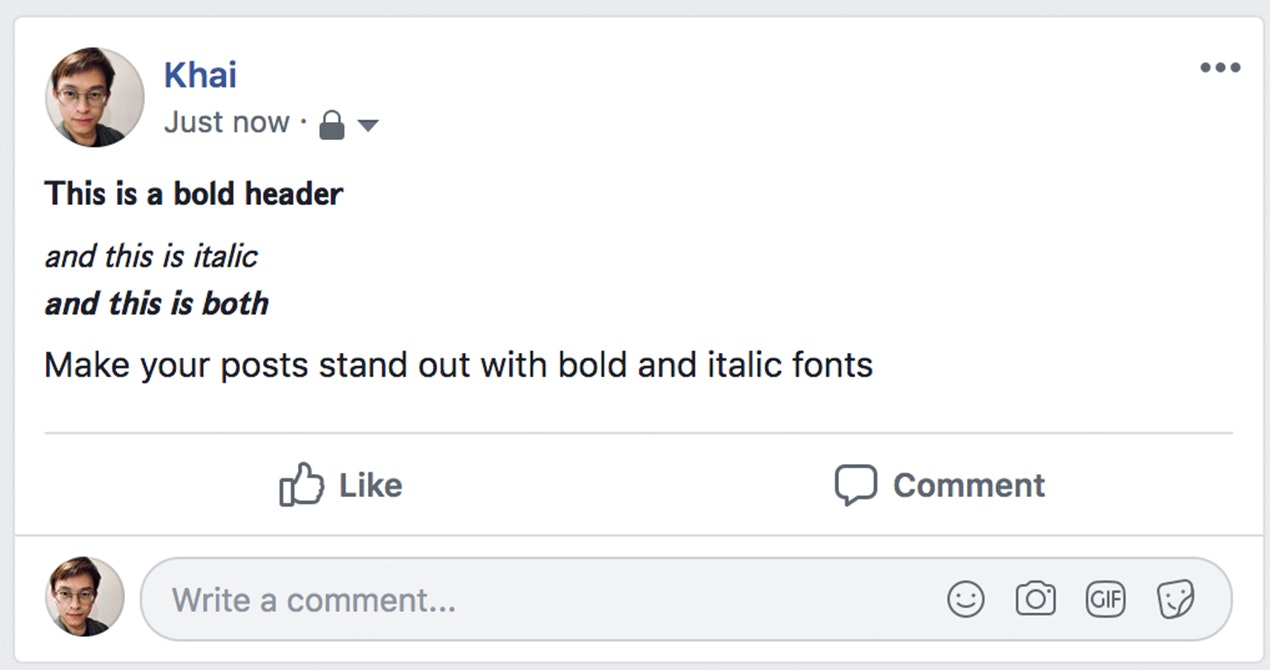Attach a photo with the camera icon
Viewport: 1270px width, 670px height.
1036,599
